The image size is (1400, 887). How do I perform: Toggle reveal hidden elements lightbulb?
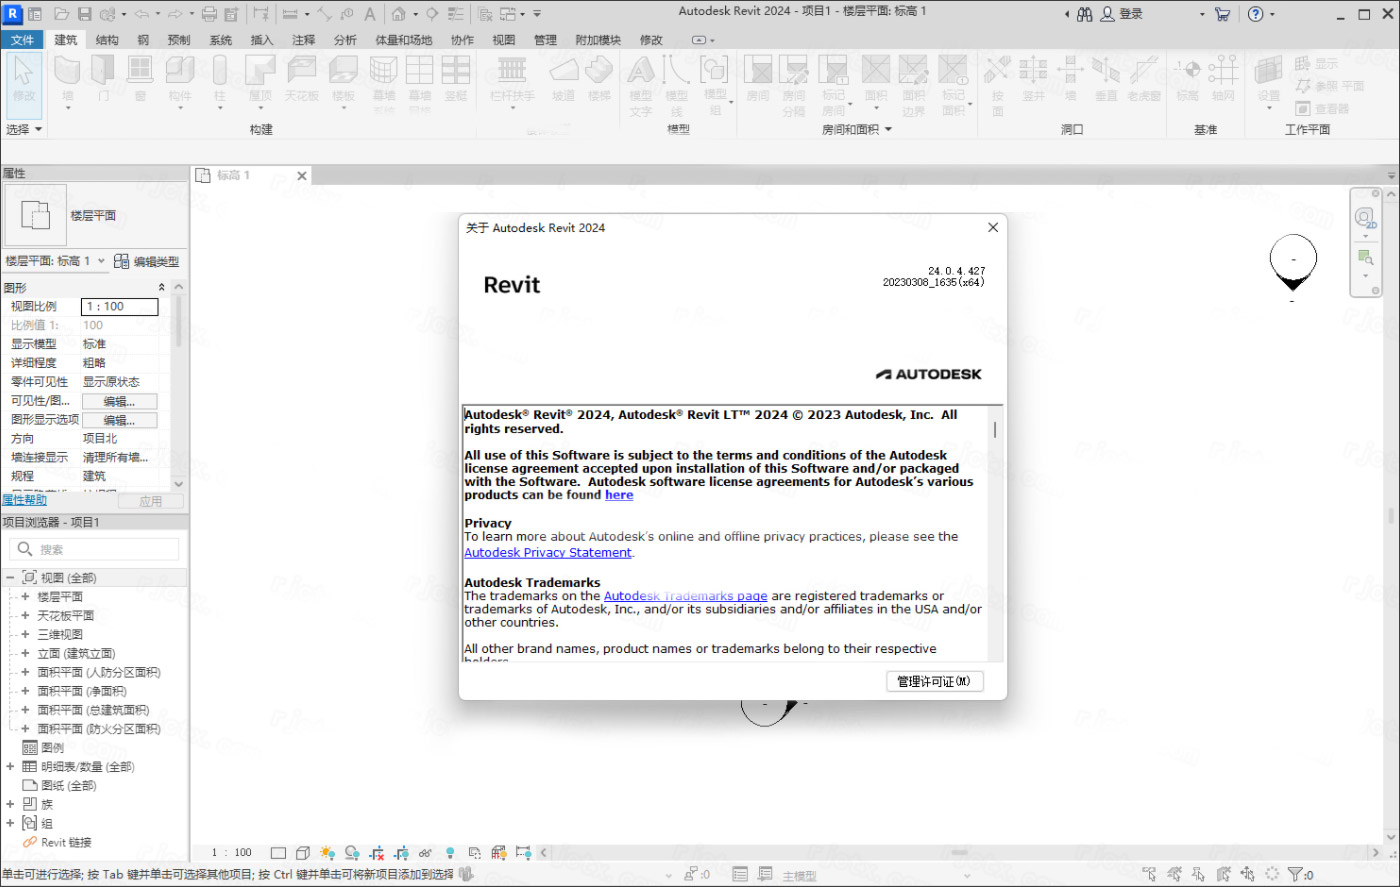click(x=449, y=852)
